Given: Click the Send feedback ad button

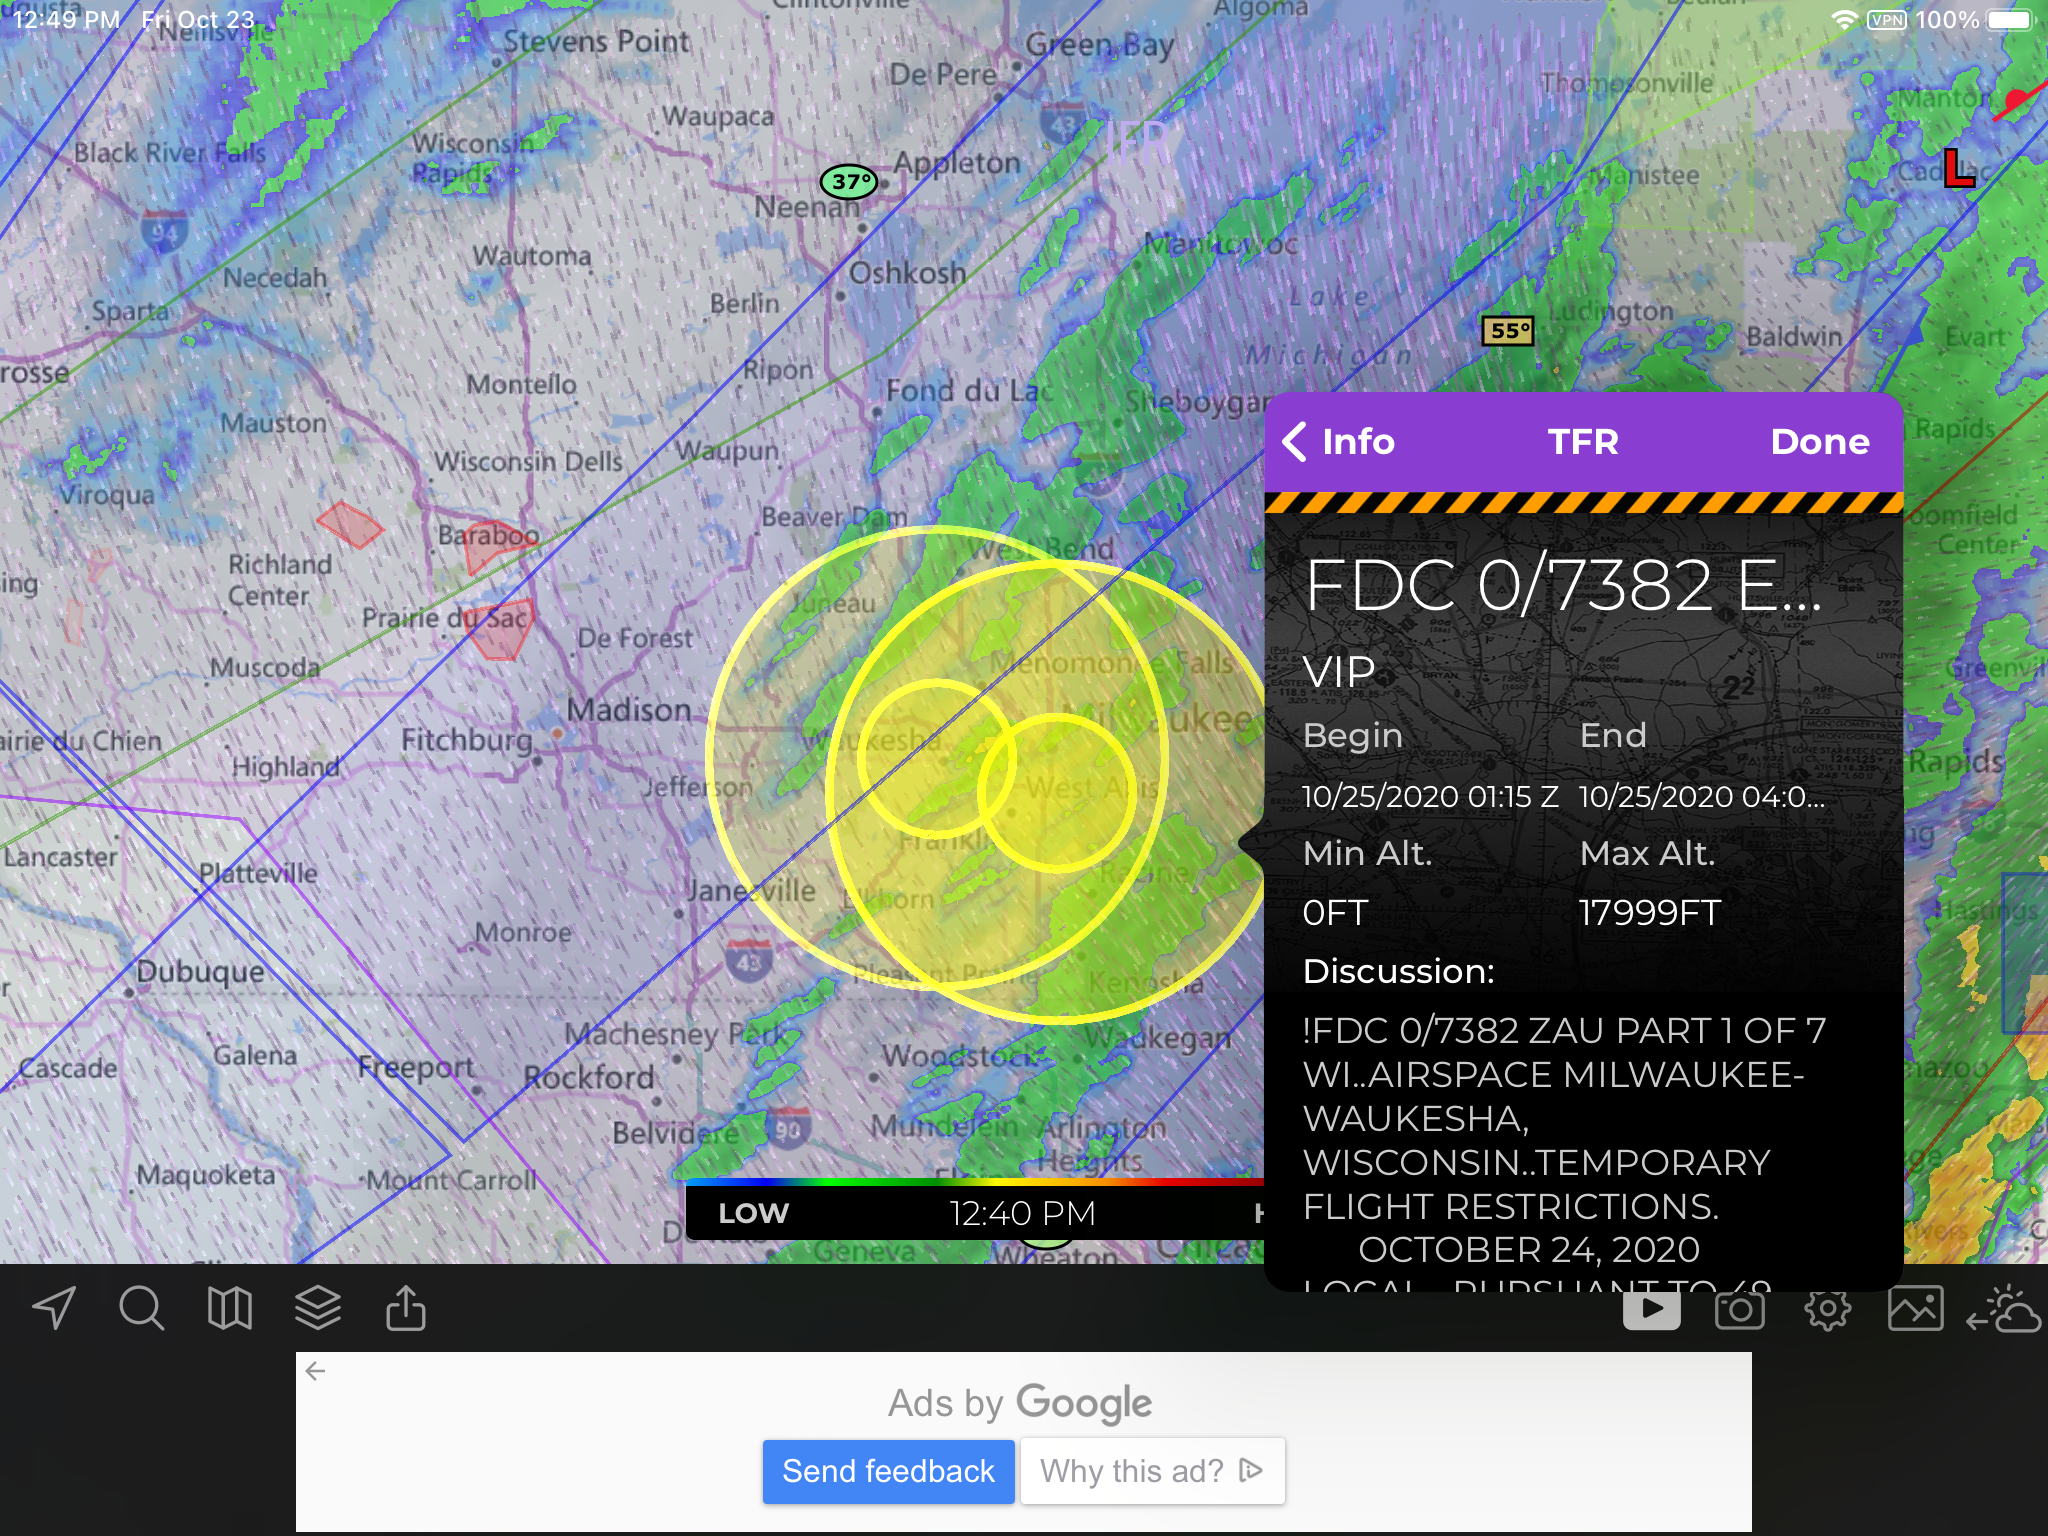Looking at the screenshot, I should tap(888, 1471).
